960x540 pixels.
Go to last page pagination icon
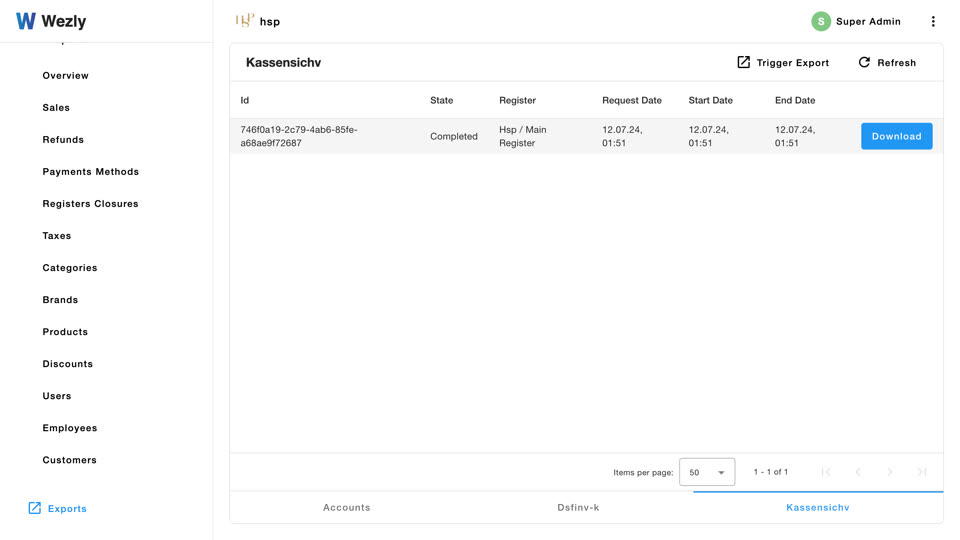pos(921,472)
